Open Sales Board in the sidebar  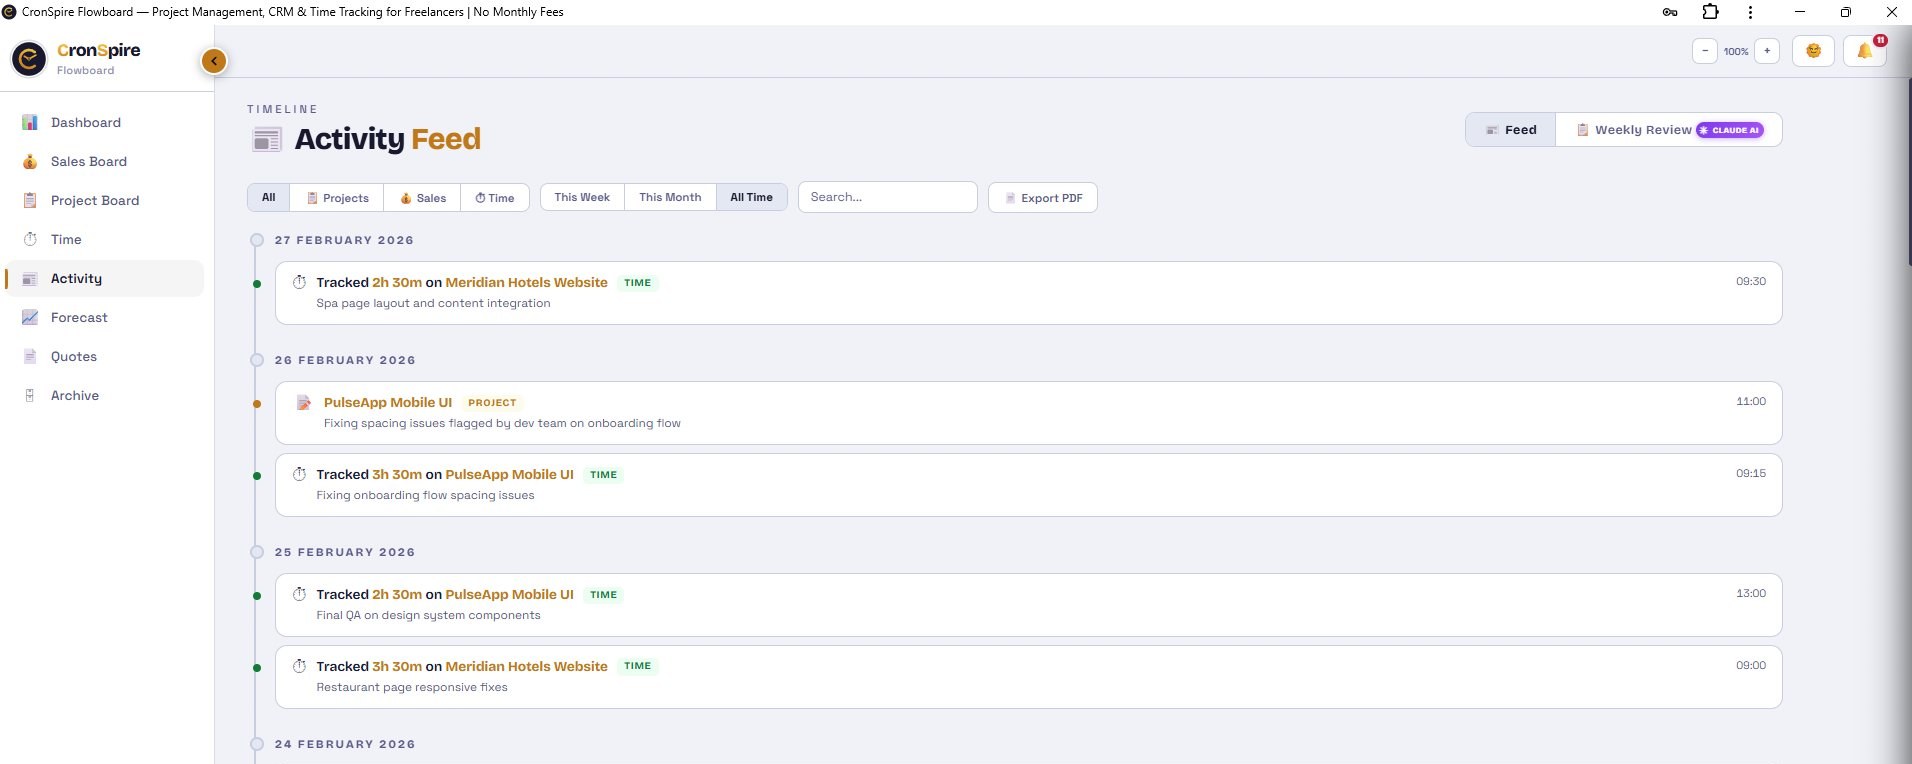click(104, 161)
